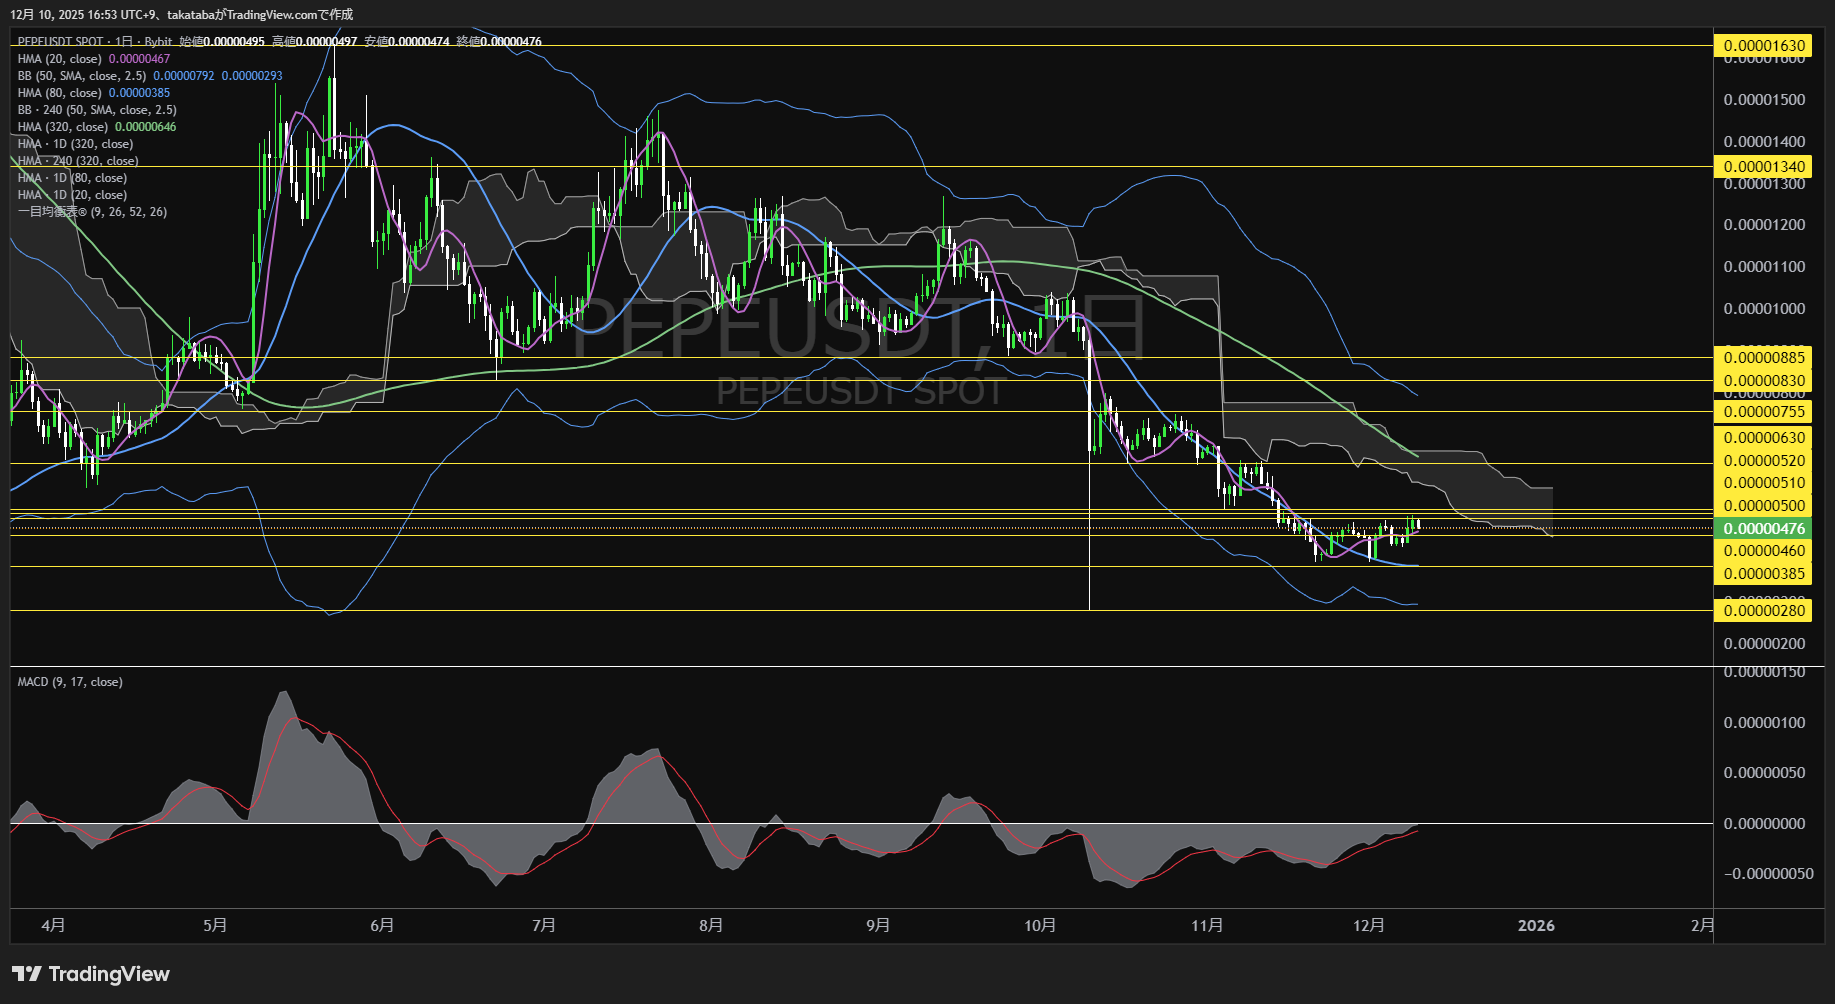Click the yellow 0.00000385 price label

pos(1764,574)
